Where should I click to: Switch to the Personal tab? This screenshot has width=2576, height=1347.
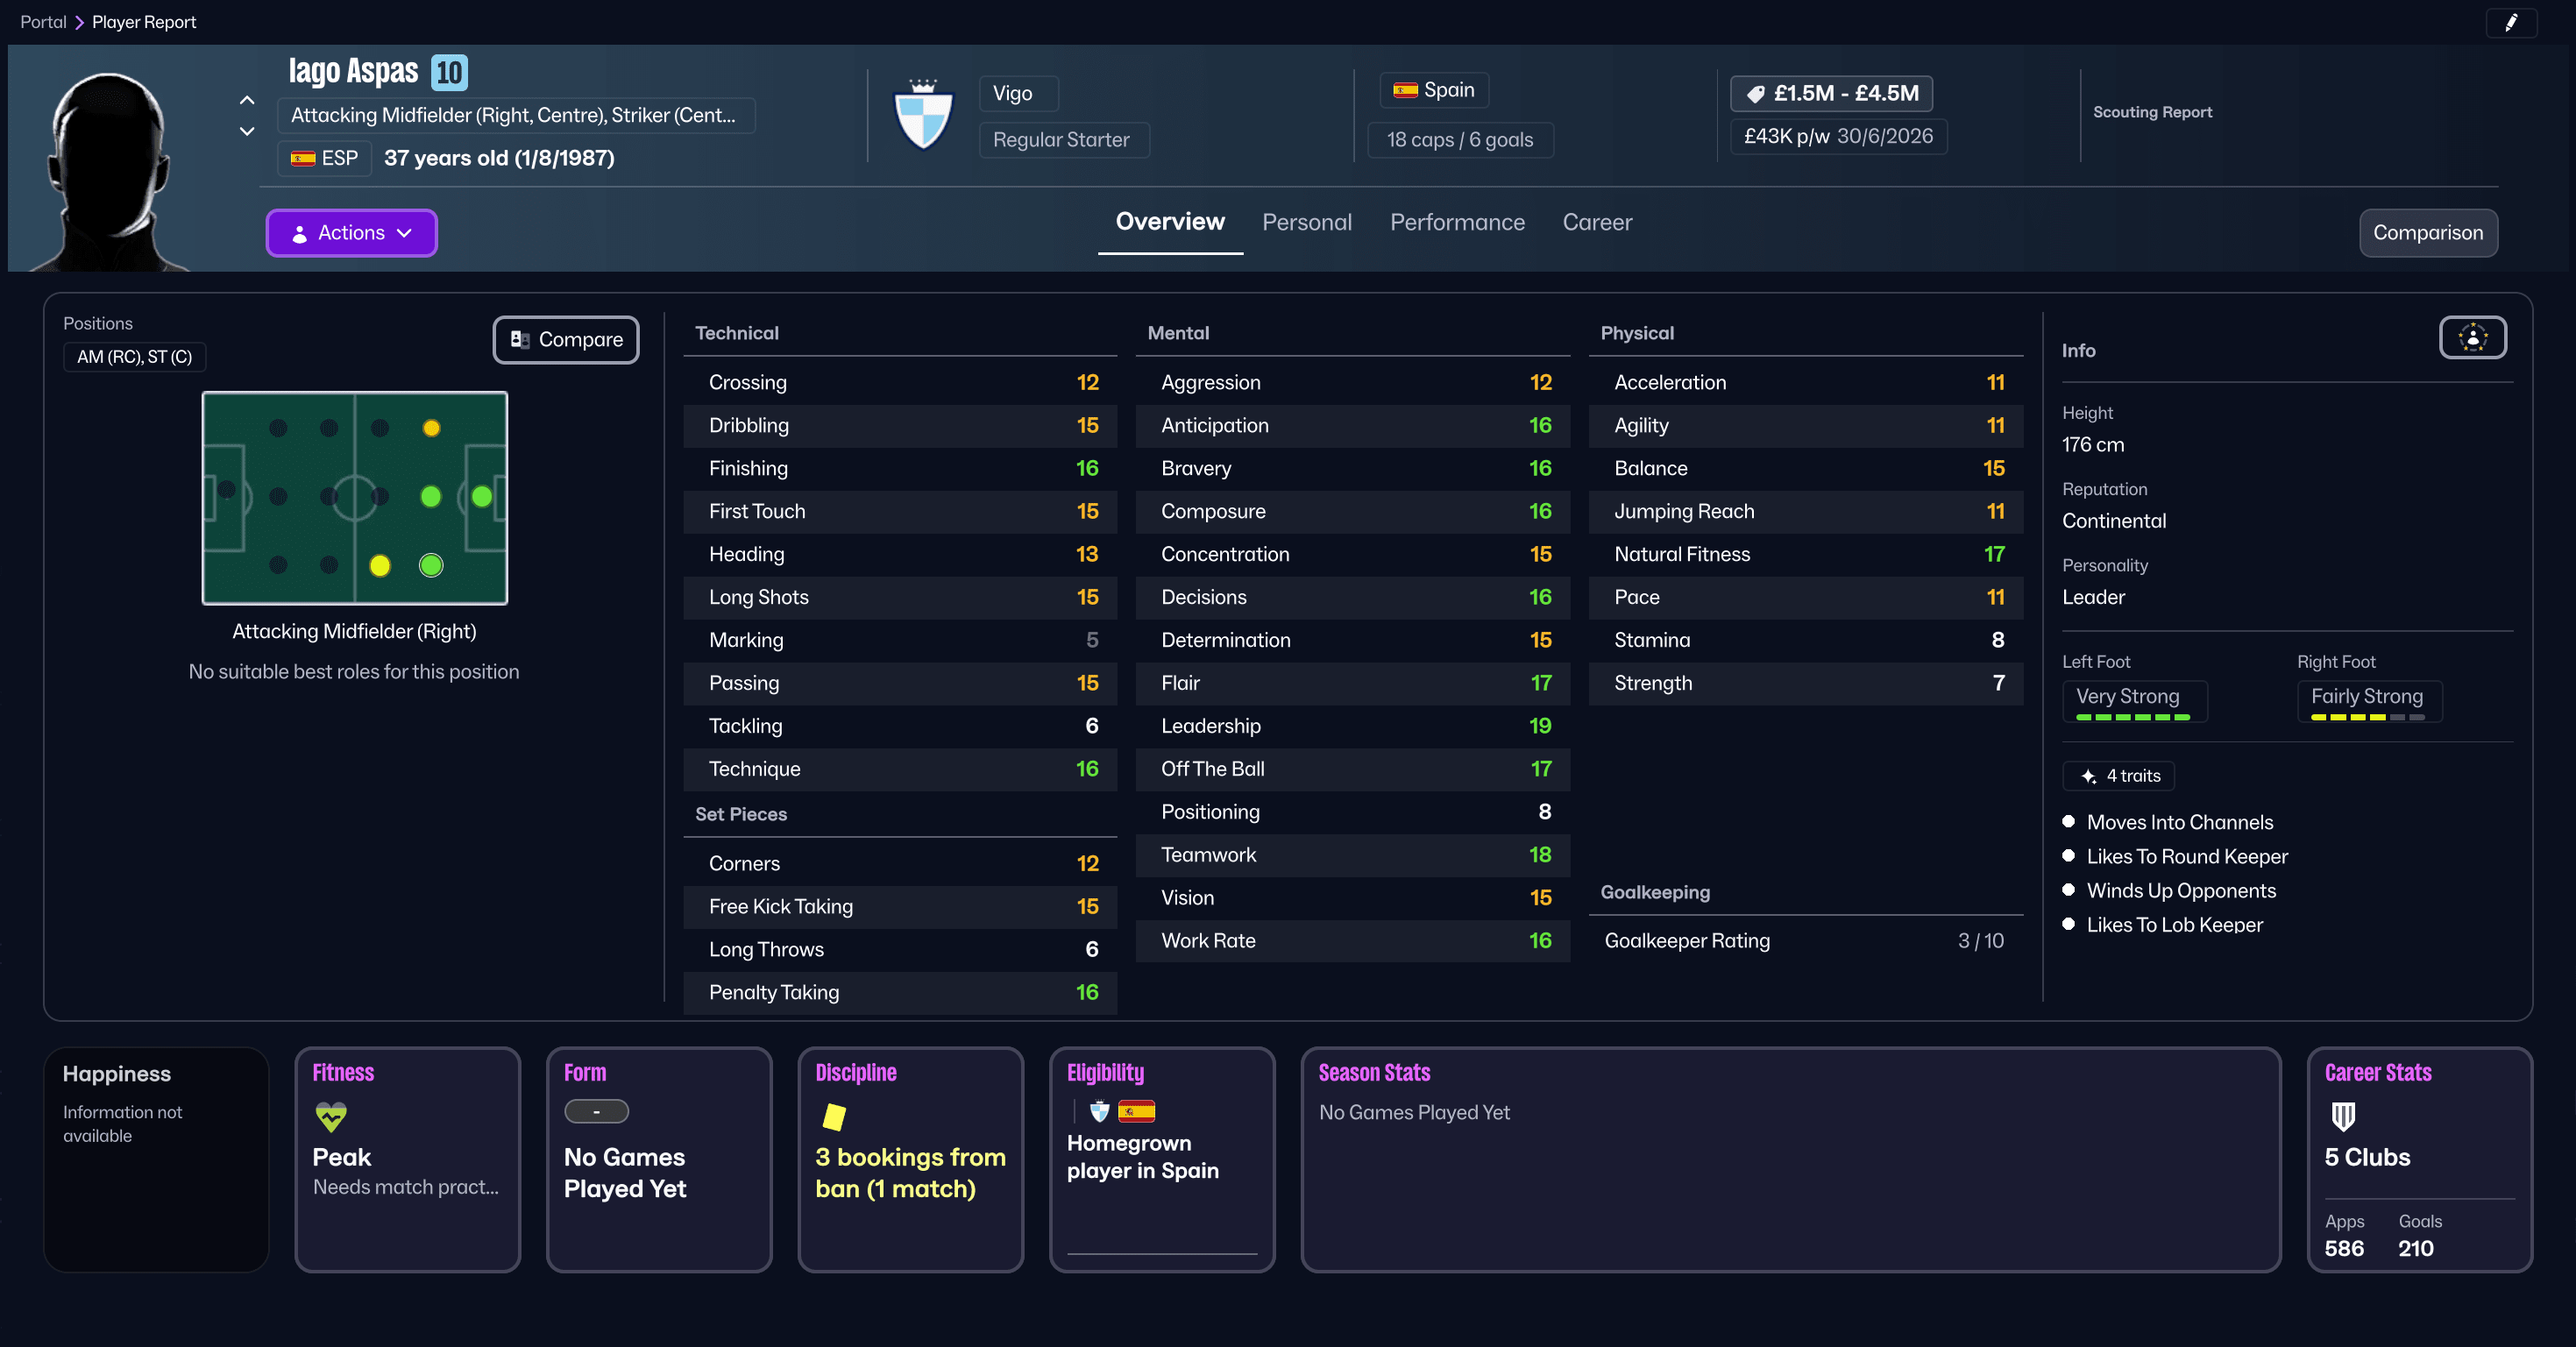(x=1307, y=222)
